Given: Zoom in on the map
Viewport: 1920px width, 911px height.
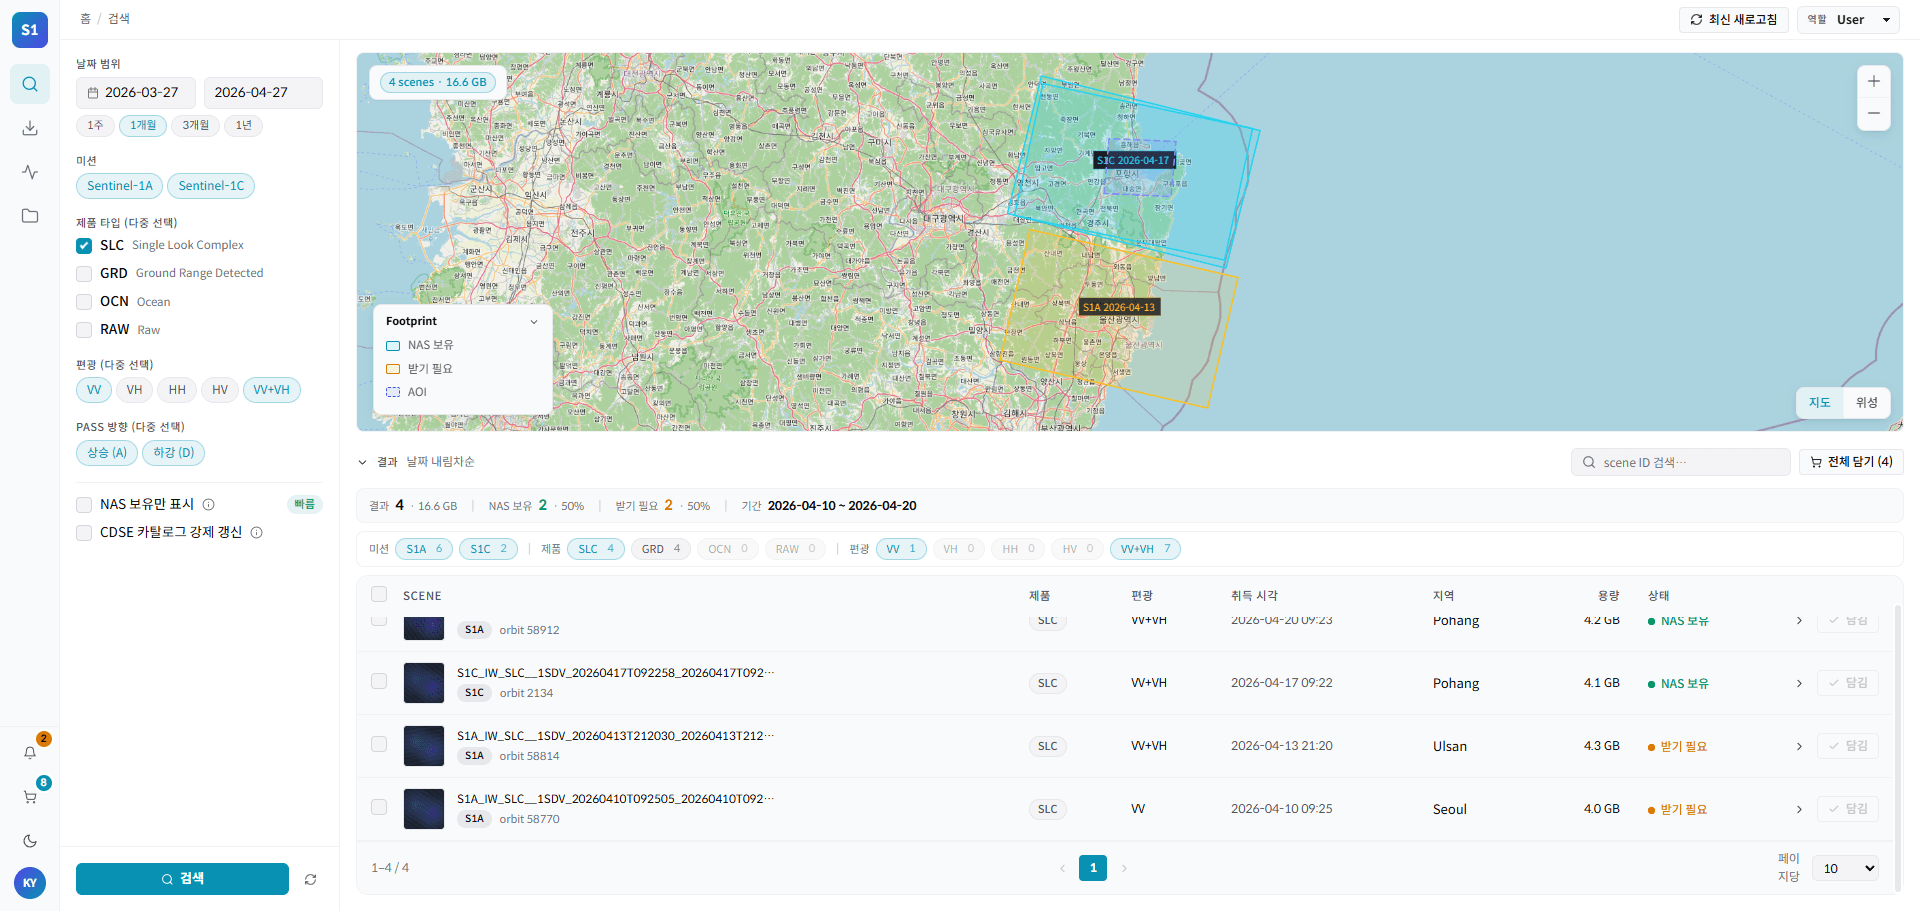Looking at the screenshot, I should [x=1874, y=81].
